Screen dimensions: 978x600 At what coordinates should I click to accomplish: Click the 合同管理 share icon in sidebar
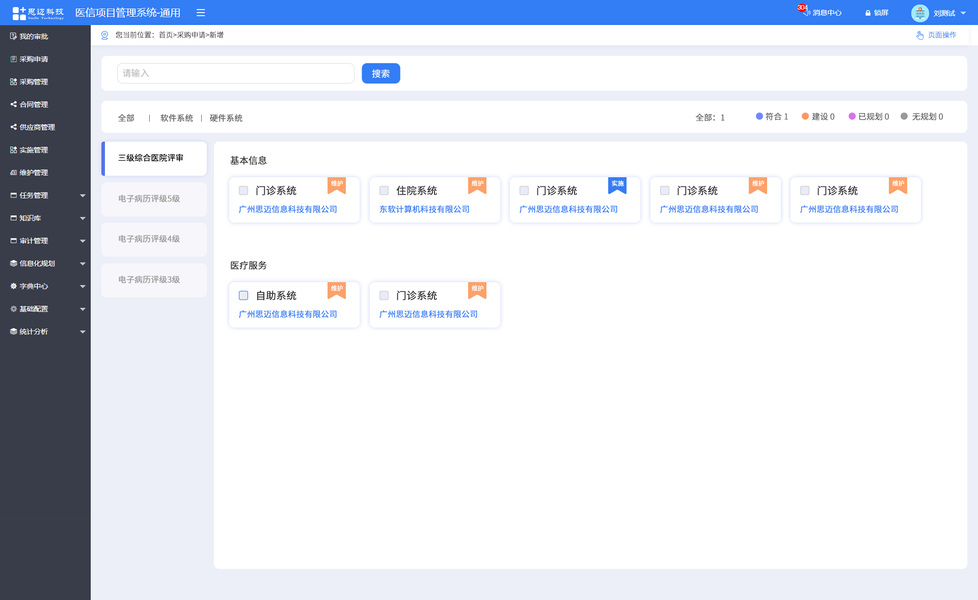(x=13, y=104)
